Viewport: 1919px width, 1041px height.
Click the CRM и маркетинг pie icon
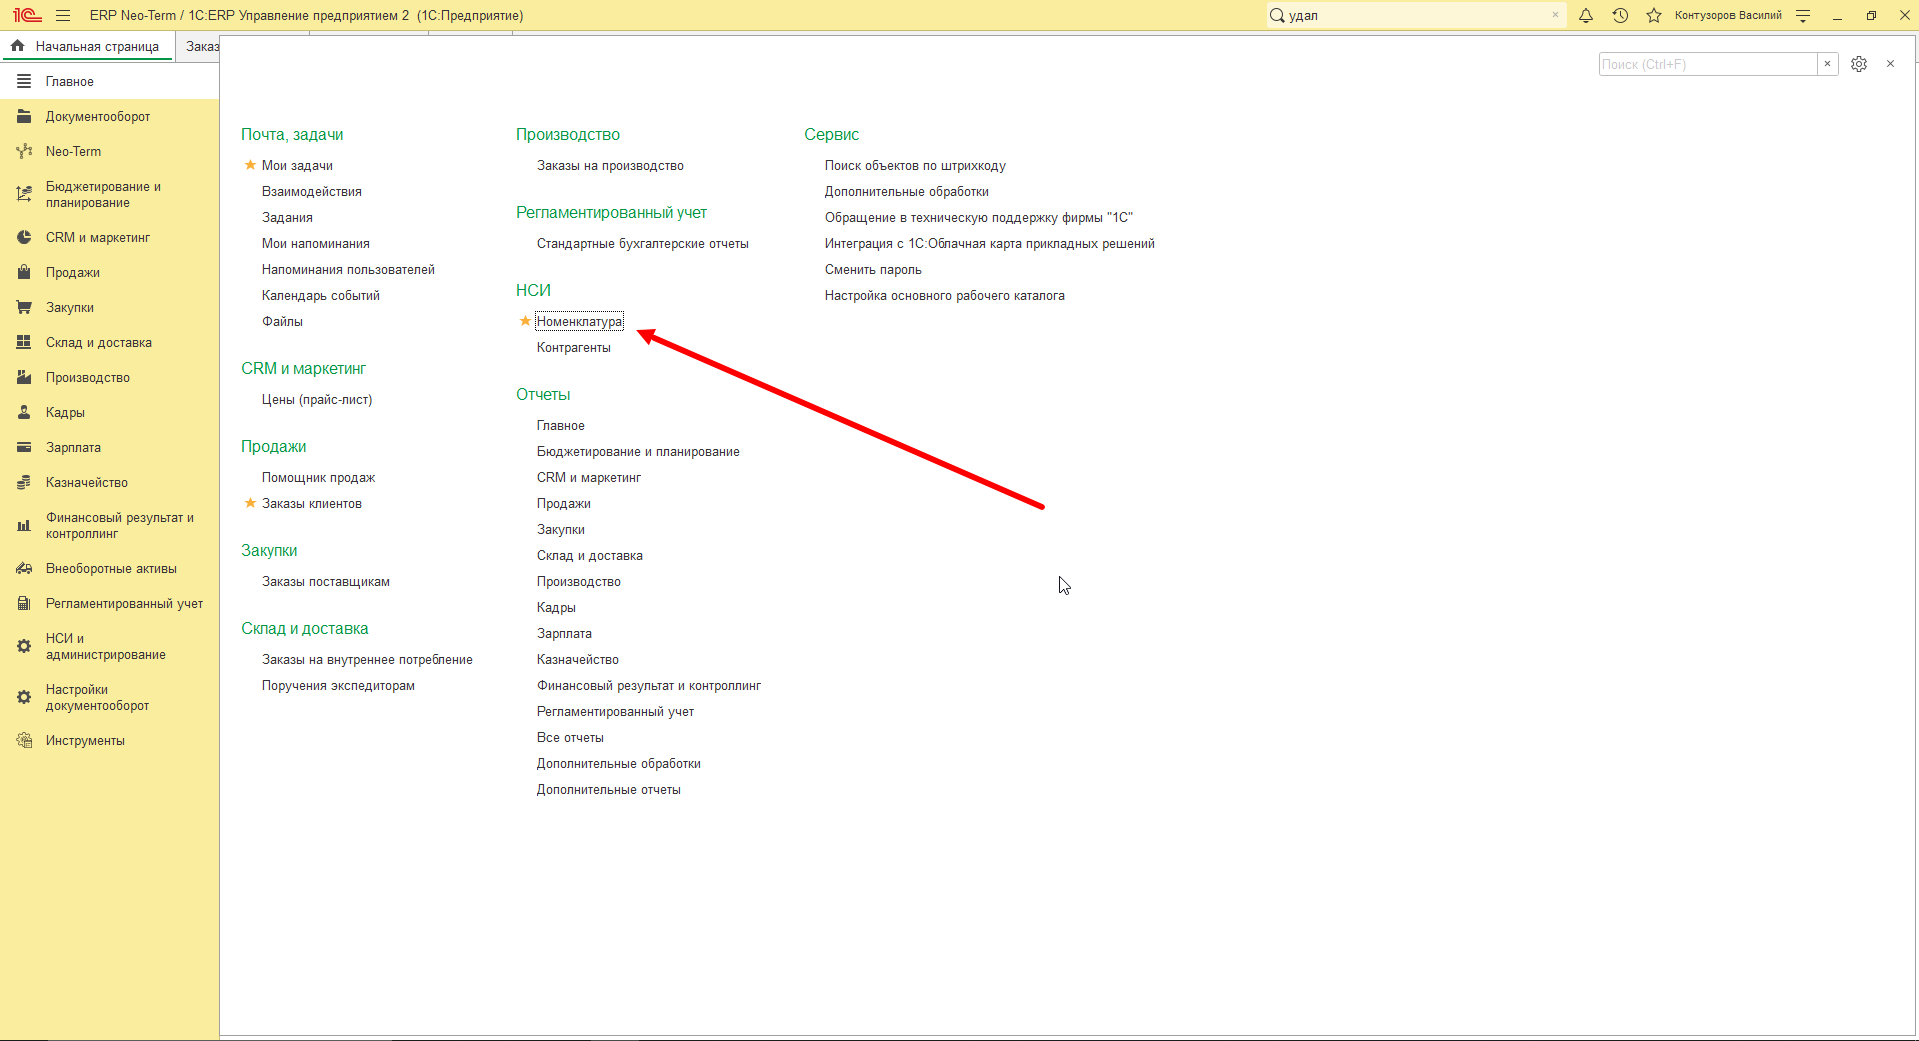click(24, 238)
